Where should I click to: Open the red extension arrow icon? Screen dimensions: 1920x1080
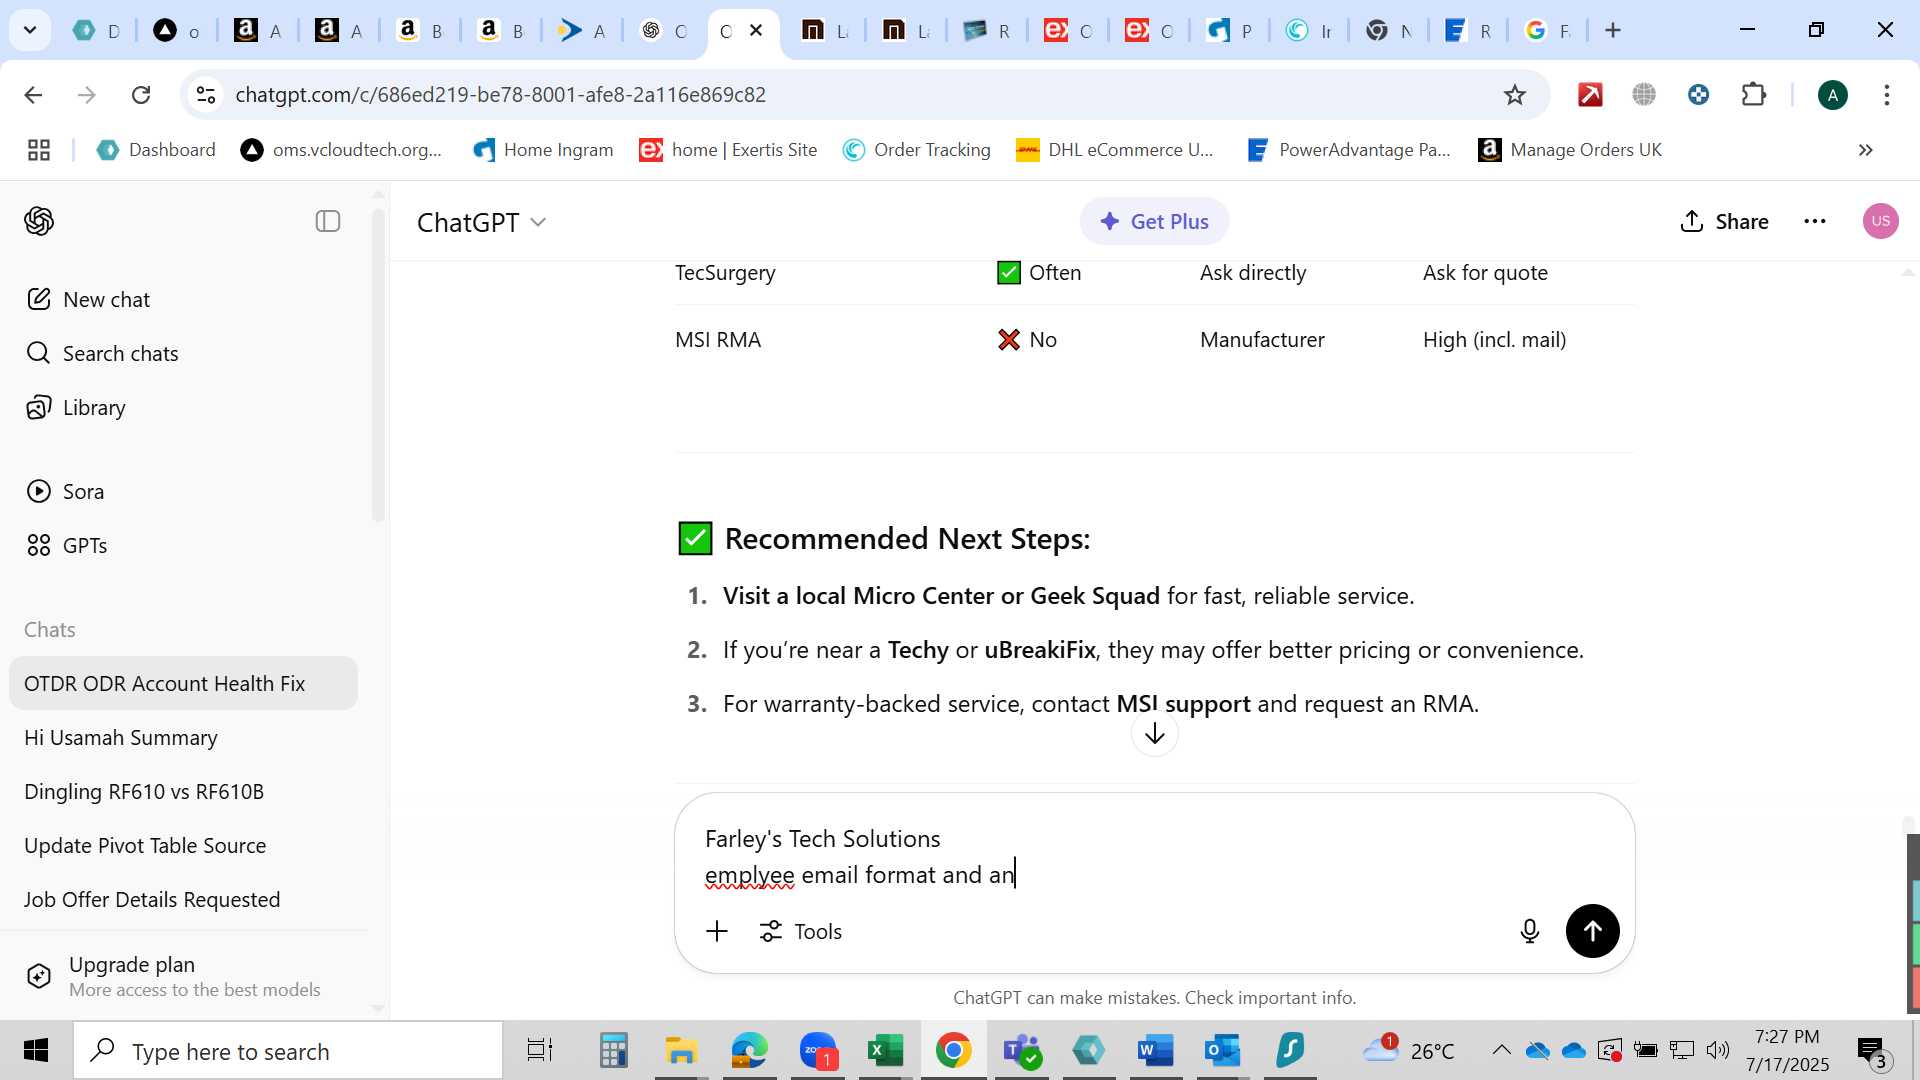click(1590, 95)
